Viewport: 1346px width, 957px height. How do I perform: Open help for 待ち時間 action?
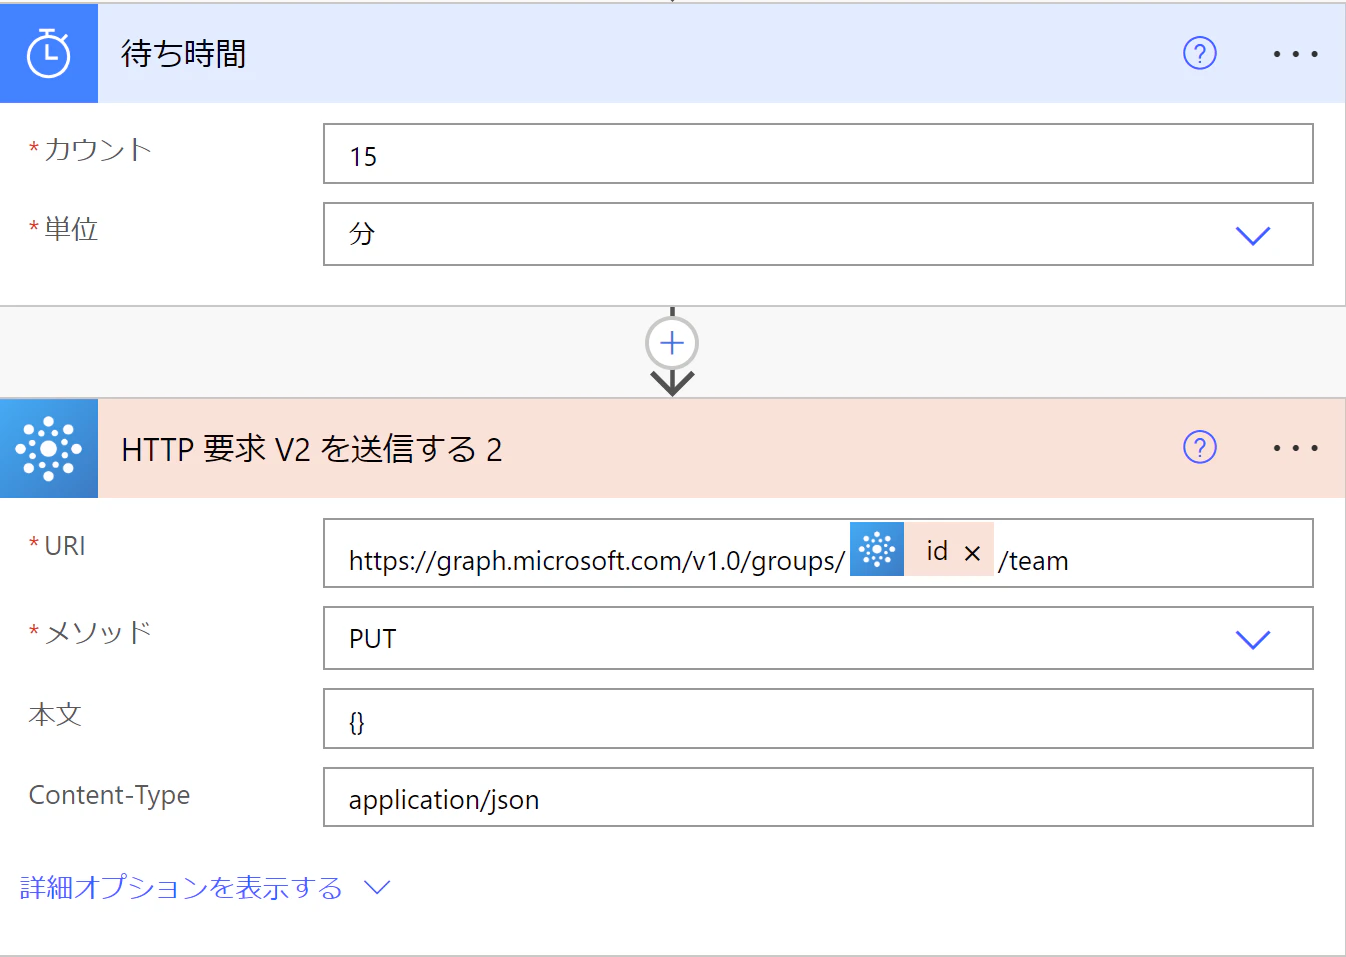1199,53
